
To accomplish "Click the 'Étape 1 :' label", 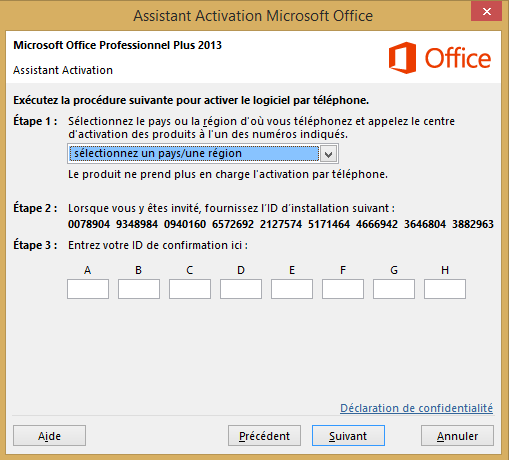I will click(x=35, y=121).
